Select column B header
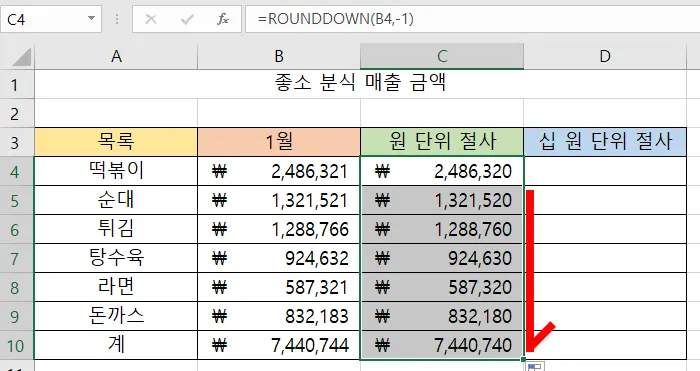 (279, 57)
